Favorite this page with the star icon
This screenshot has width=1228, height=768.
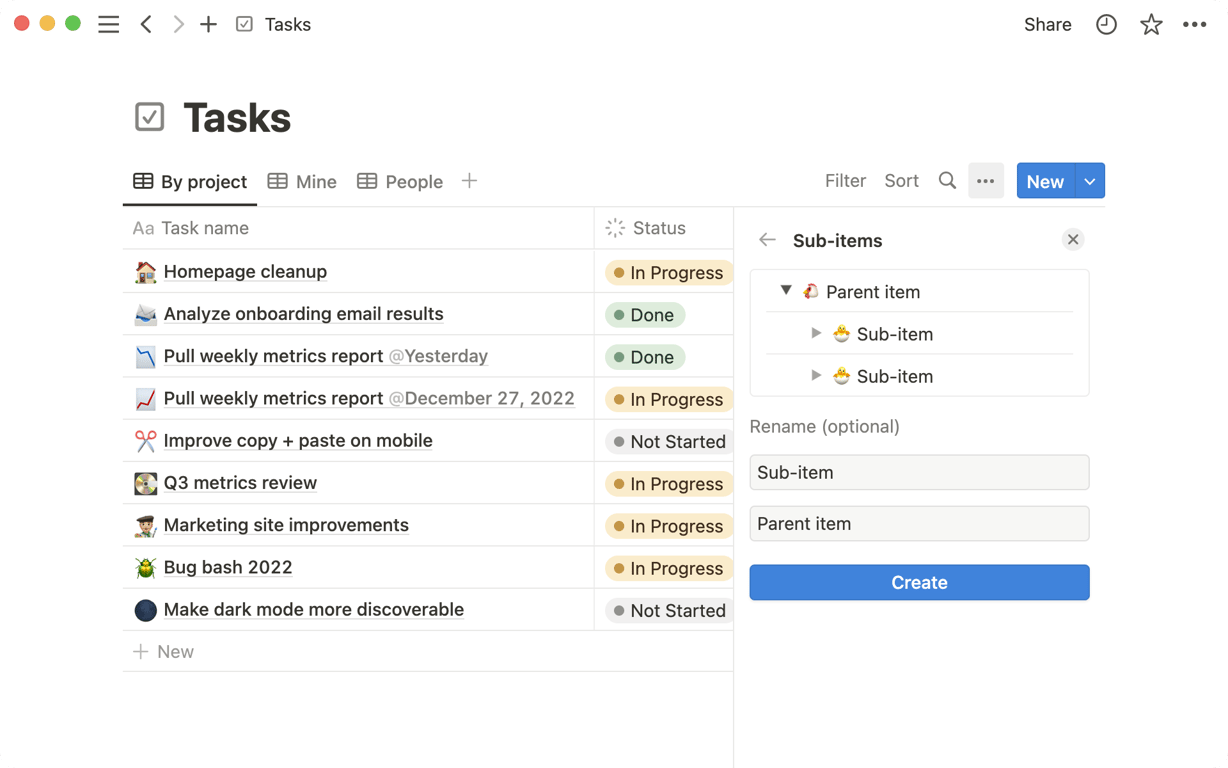click(1151, 25)
